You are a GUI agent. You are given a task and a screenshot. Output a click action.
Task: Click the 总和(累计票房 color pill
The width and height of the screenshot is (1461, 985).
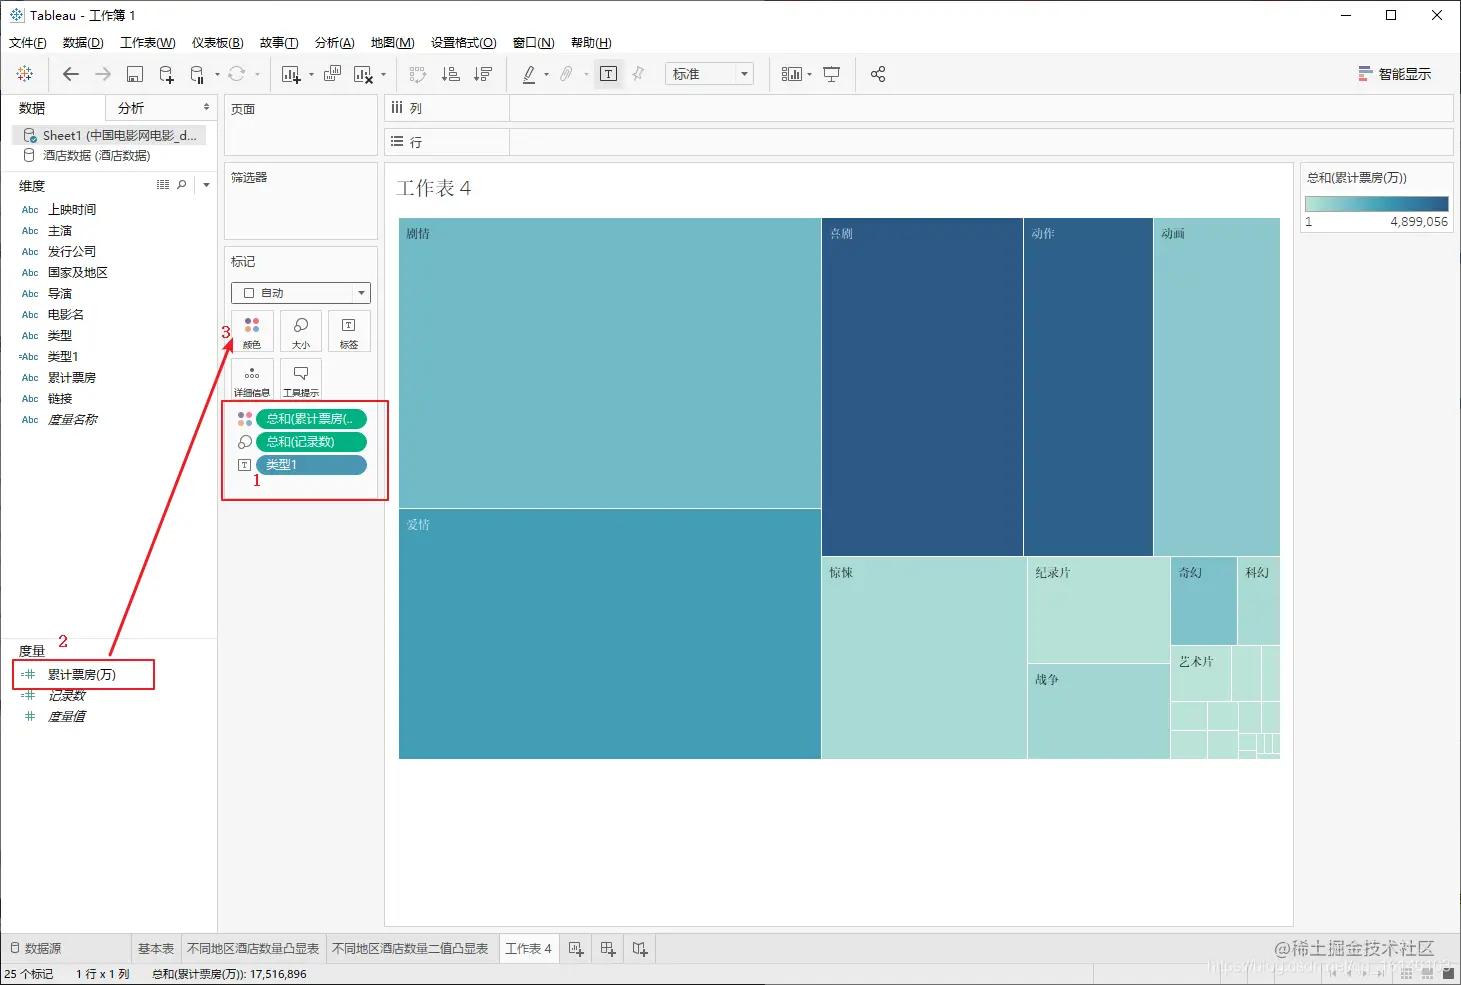(x=311, y=419)
